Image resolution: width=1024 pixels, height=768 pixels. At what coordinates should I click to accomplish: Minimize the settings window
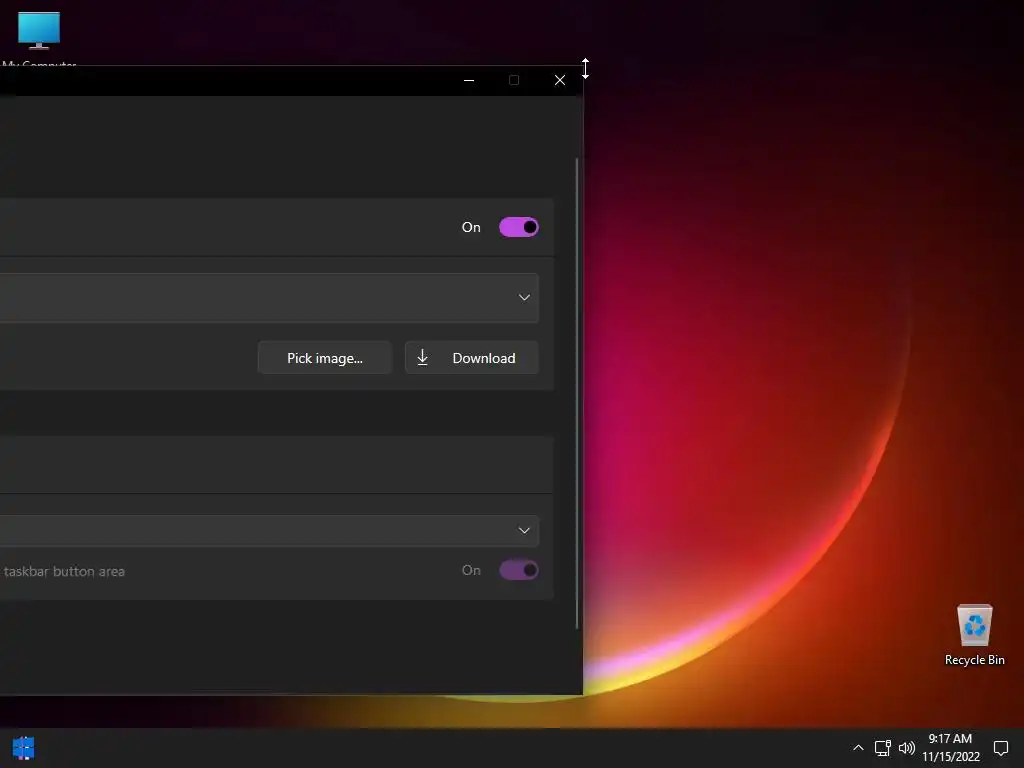[x=469, y=80]
